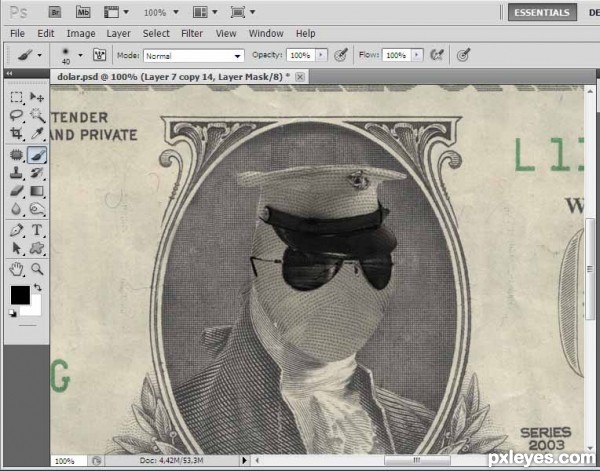Open the Image menu
600x471 pixels.
coord(81,34)
